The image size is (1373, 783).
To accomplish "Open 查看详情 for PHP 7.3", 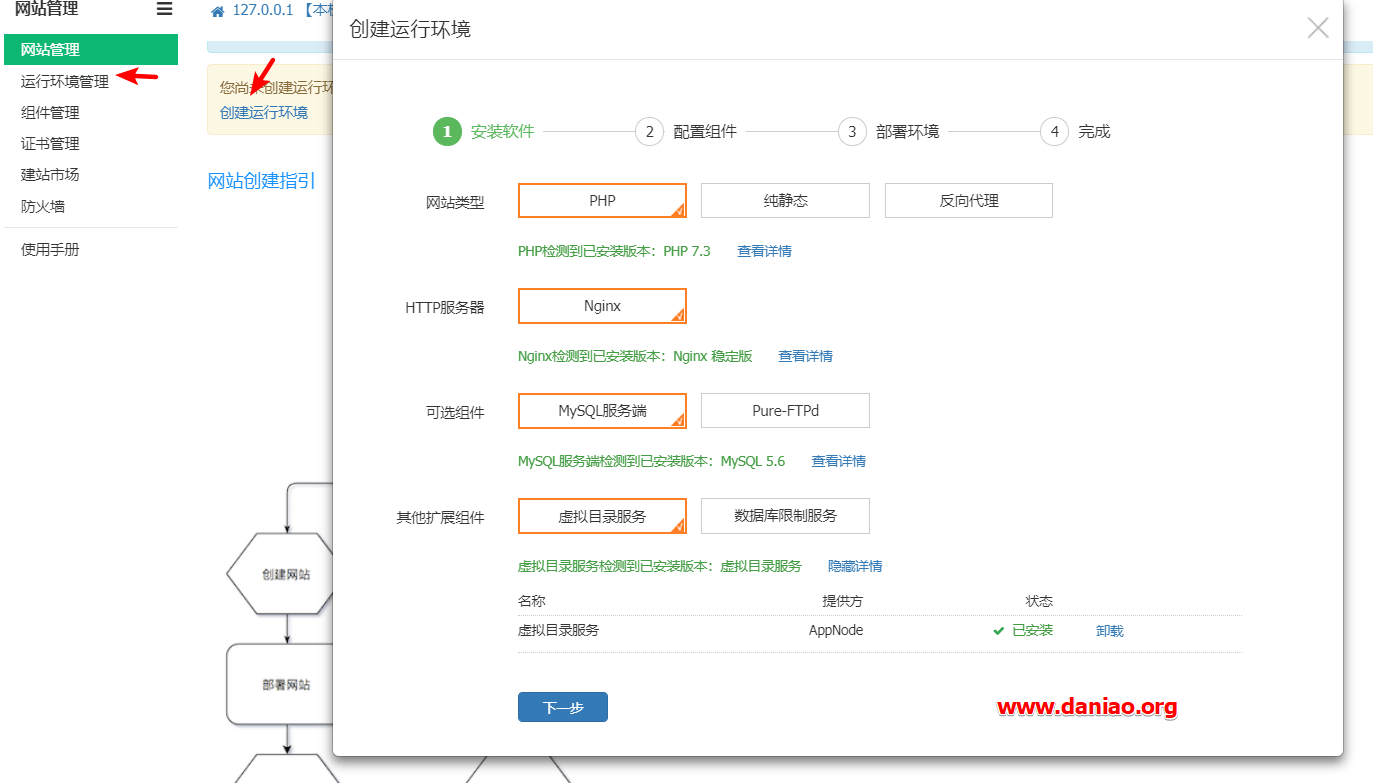I will (x=764, y=251).
